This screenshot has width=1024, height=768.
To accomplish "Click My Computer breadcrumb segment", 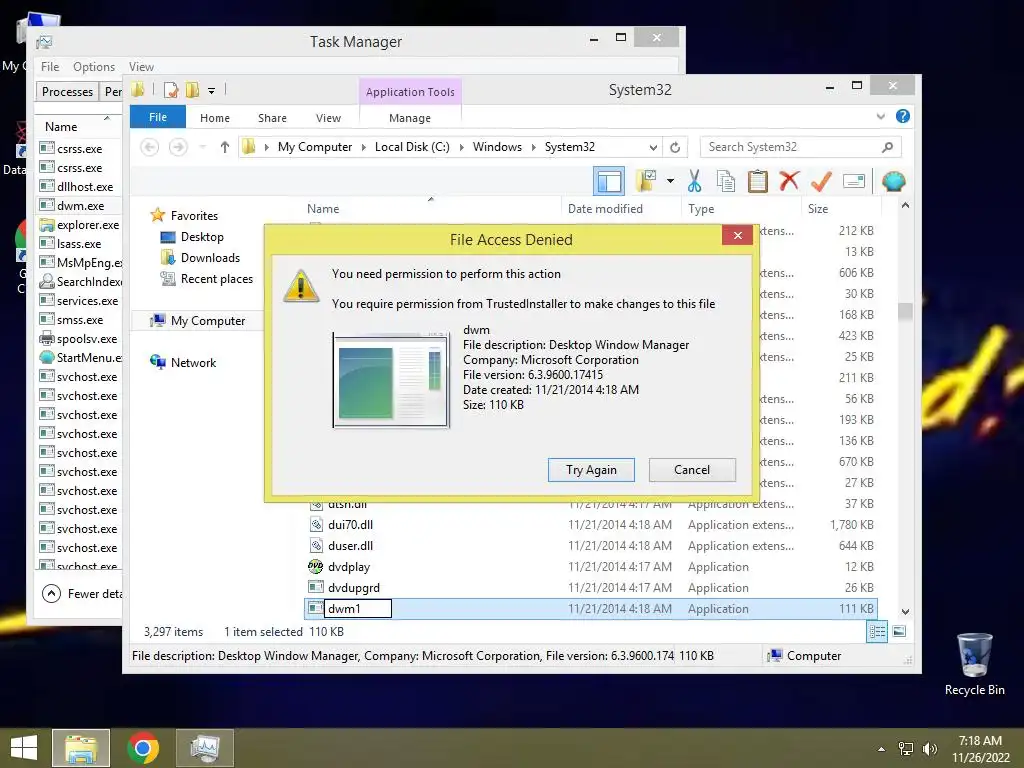I will 315,147.
